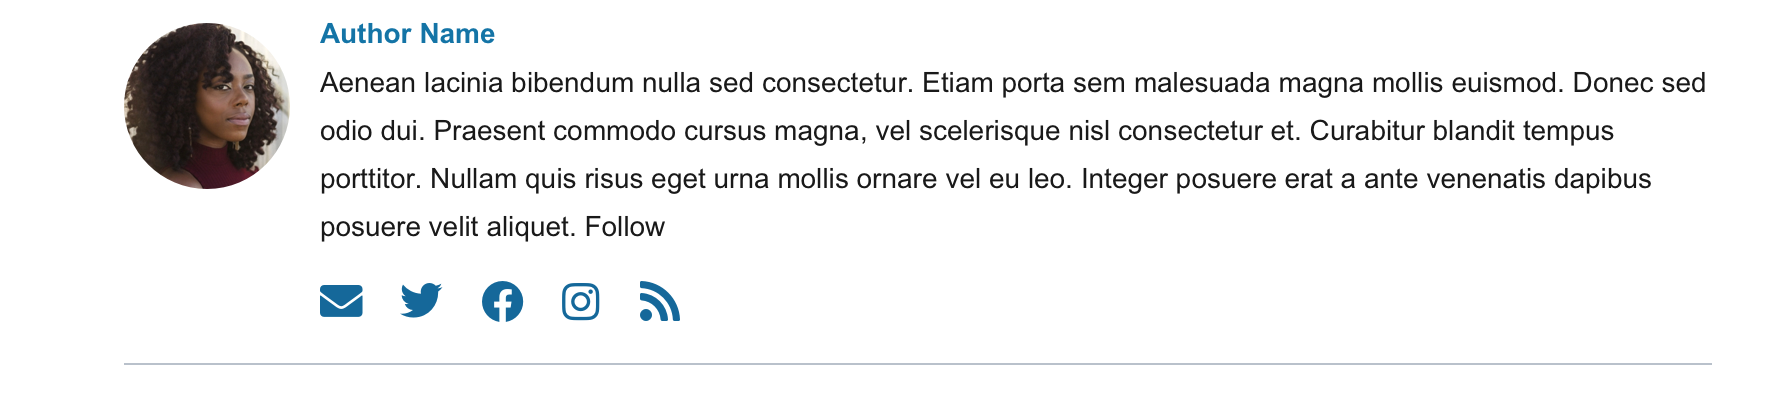Click bio line starting porttitor Nullam quis
This screenshot has height=404, width=1772.
click(986, 179)
